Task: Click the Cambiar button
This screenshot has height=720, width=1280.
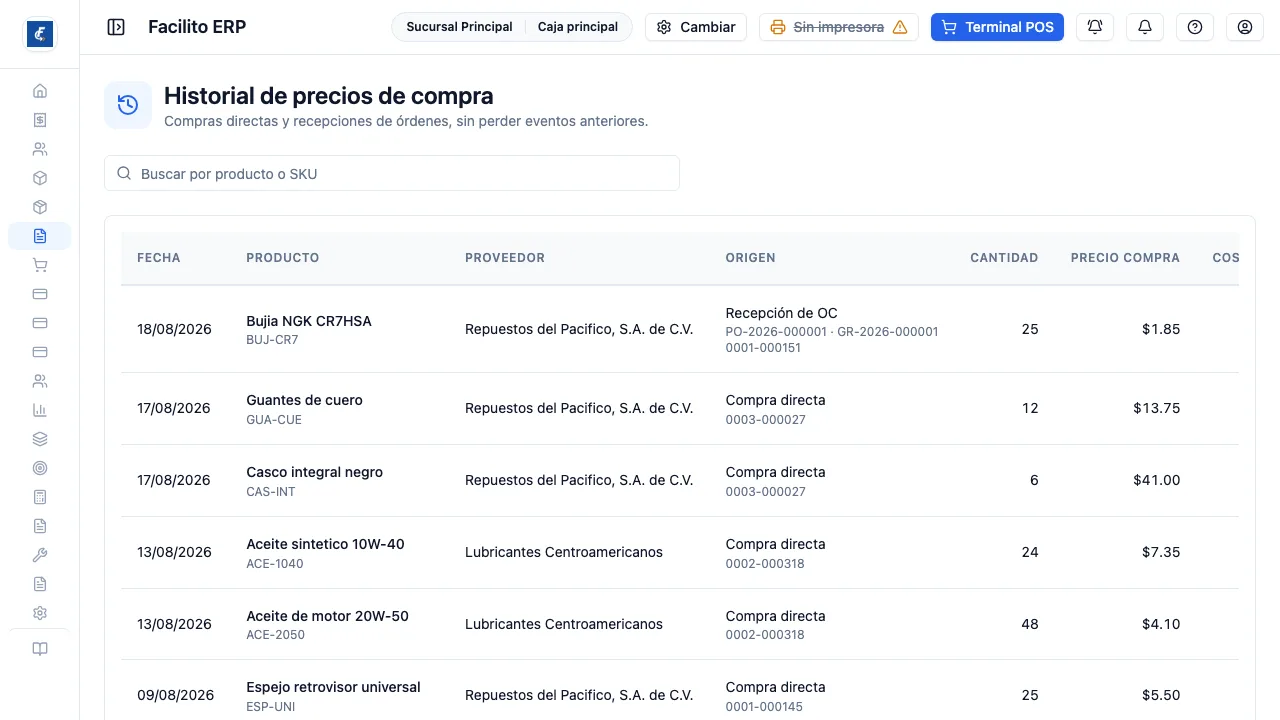Action: 696,27
